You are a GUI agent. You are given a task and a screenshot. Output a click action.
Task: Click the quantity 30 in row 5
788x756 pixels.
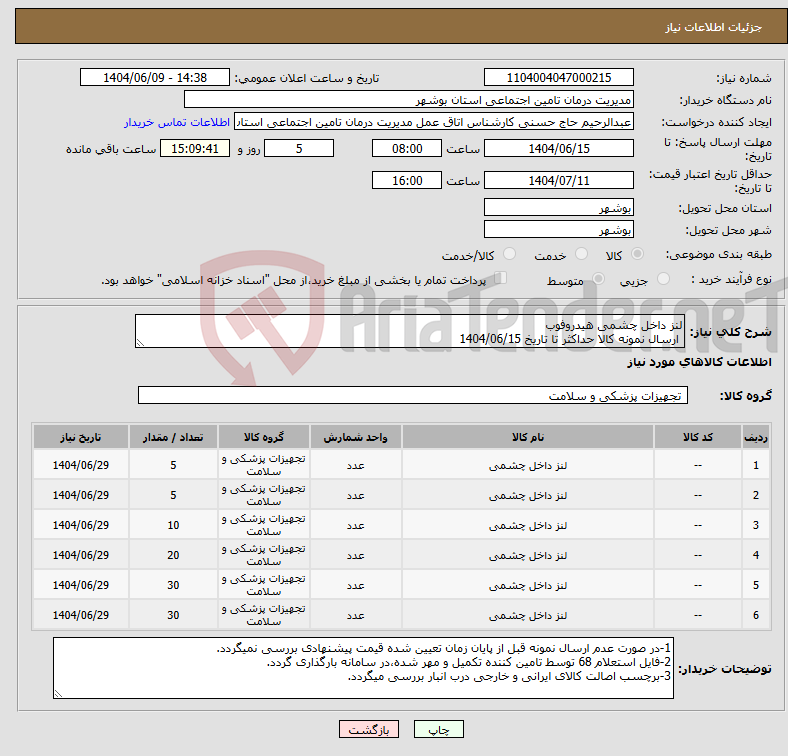tap(173, 586)
